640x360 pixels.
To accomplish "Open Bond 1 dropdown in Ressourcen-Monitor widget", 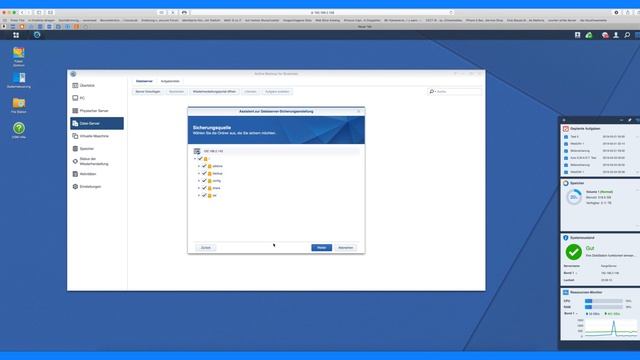I will [571, 313].
